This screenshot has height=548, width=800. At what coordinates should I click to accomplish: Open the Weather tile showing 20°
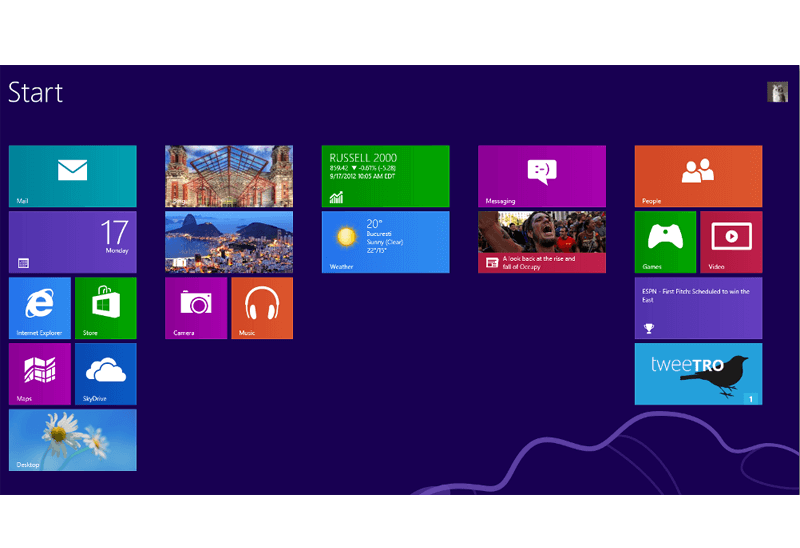(x=386, y=242)
